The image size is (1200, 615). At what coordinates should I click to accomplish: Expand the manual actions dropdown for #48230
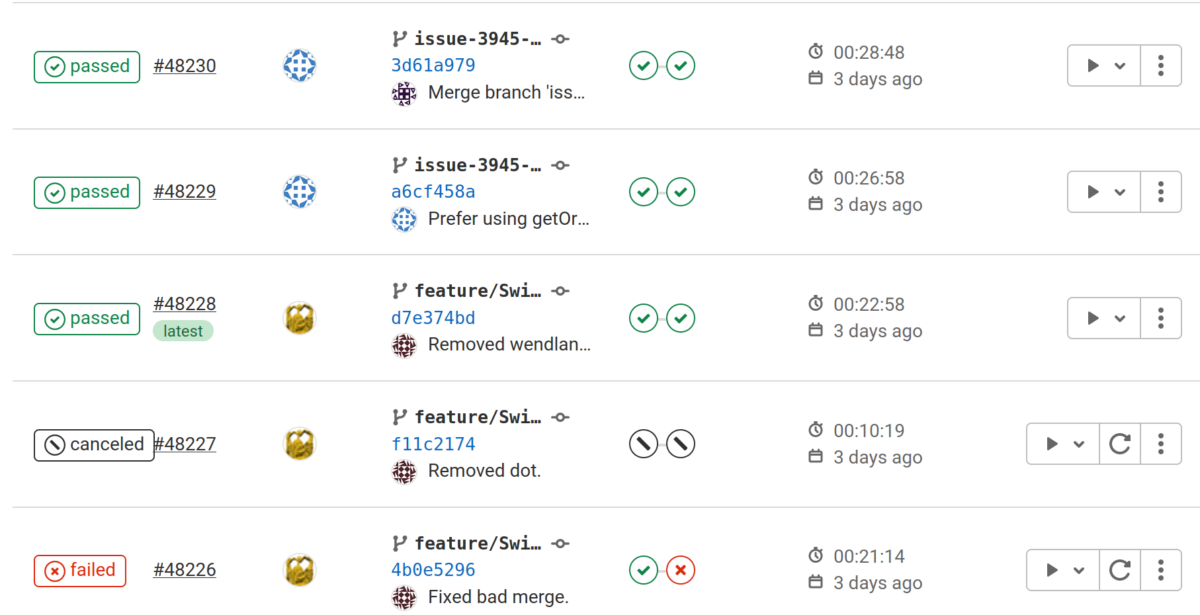pos(1105,66)
